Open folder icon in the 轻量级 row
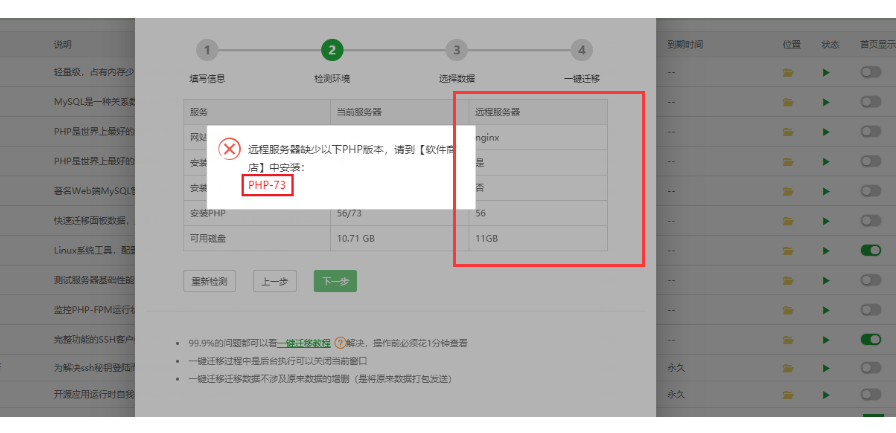This screenshot has width=896, height=433. pyautogui.click(x=789, y=73)
